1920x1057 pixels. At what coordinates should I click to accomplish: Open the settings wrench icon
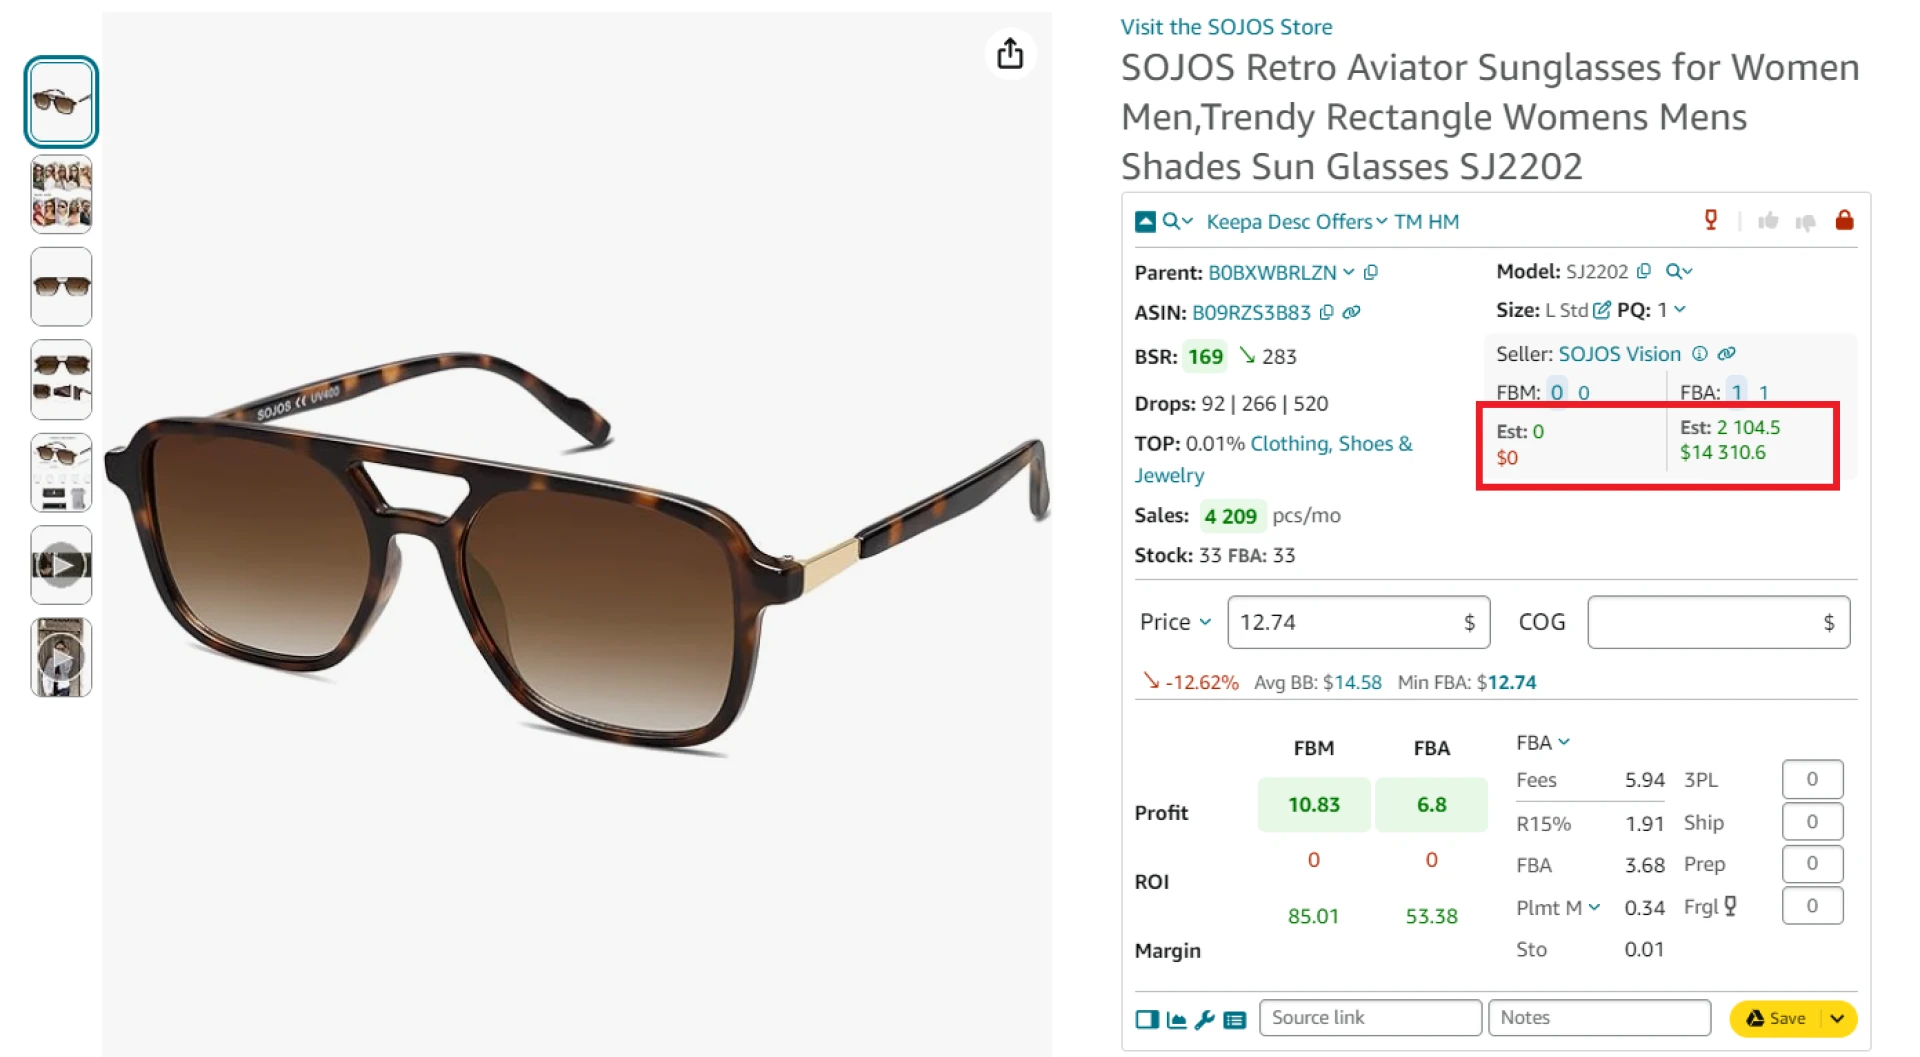[1205, 1019]
